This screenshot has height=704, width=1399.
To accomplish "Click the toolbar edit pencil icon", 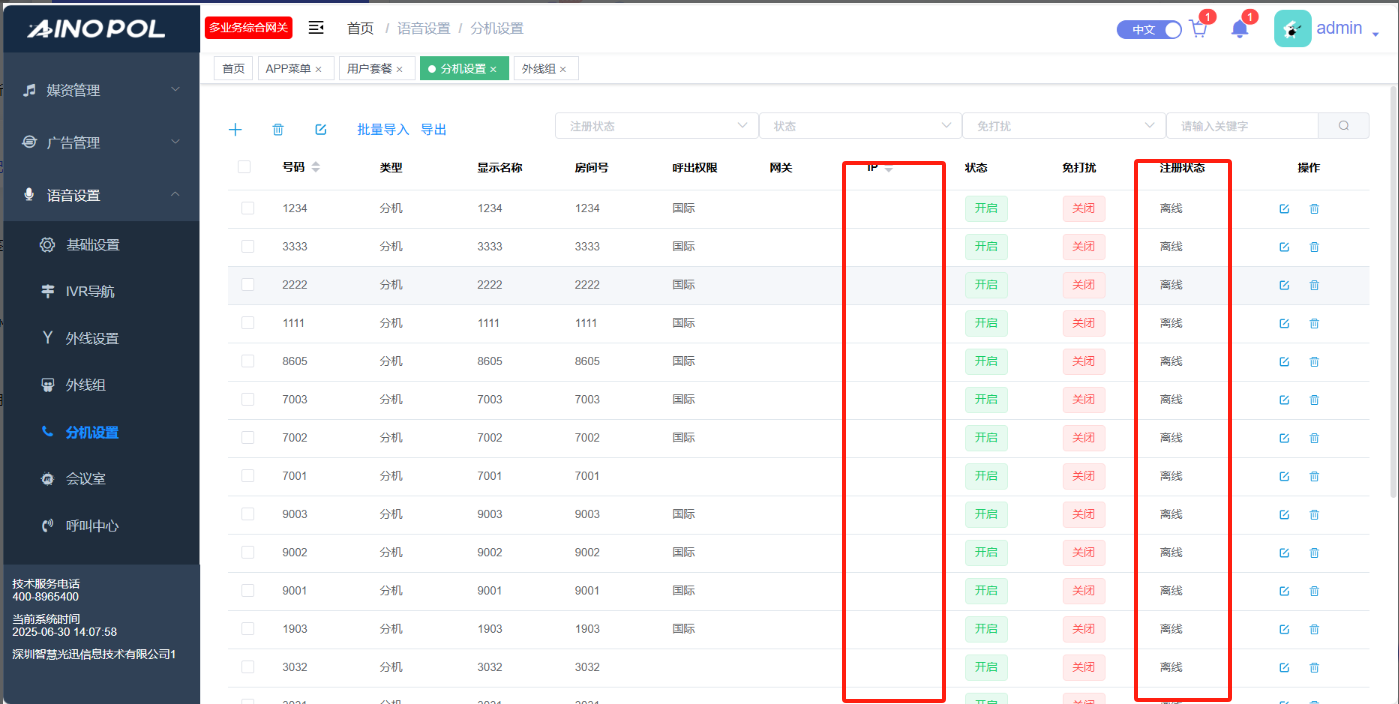I will tap(321, 130).
